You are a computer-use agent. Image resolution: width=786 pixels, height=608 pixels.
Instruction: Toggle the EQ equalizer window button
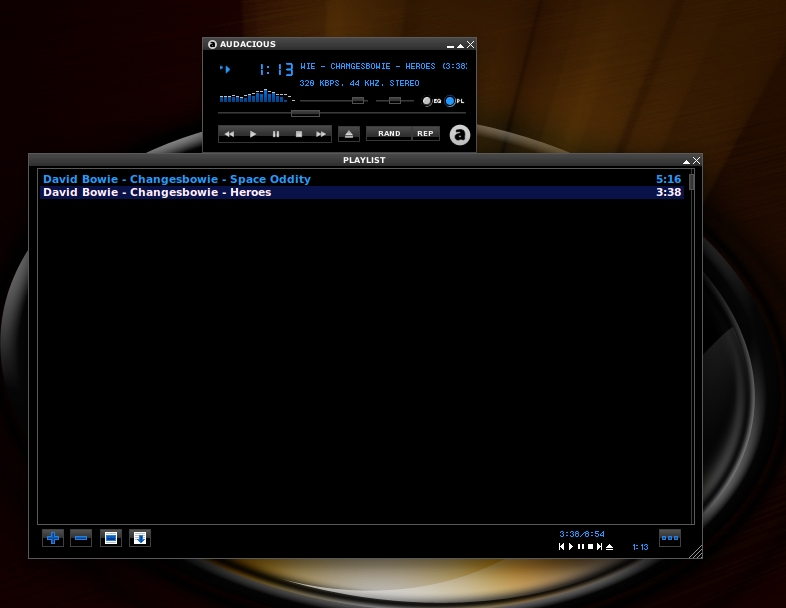click(432, 101)
